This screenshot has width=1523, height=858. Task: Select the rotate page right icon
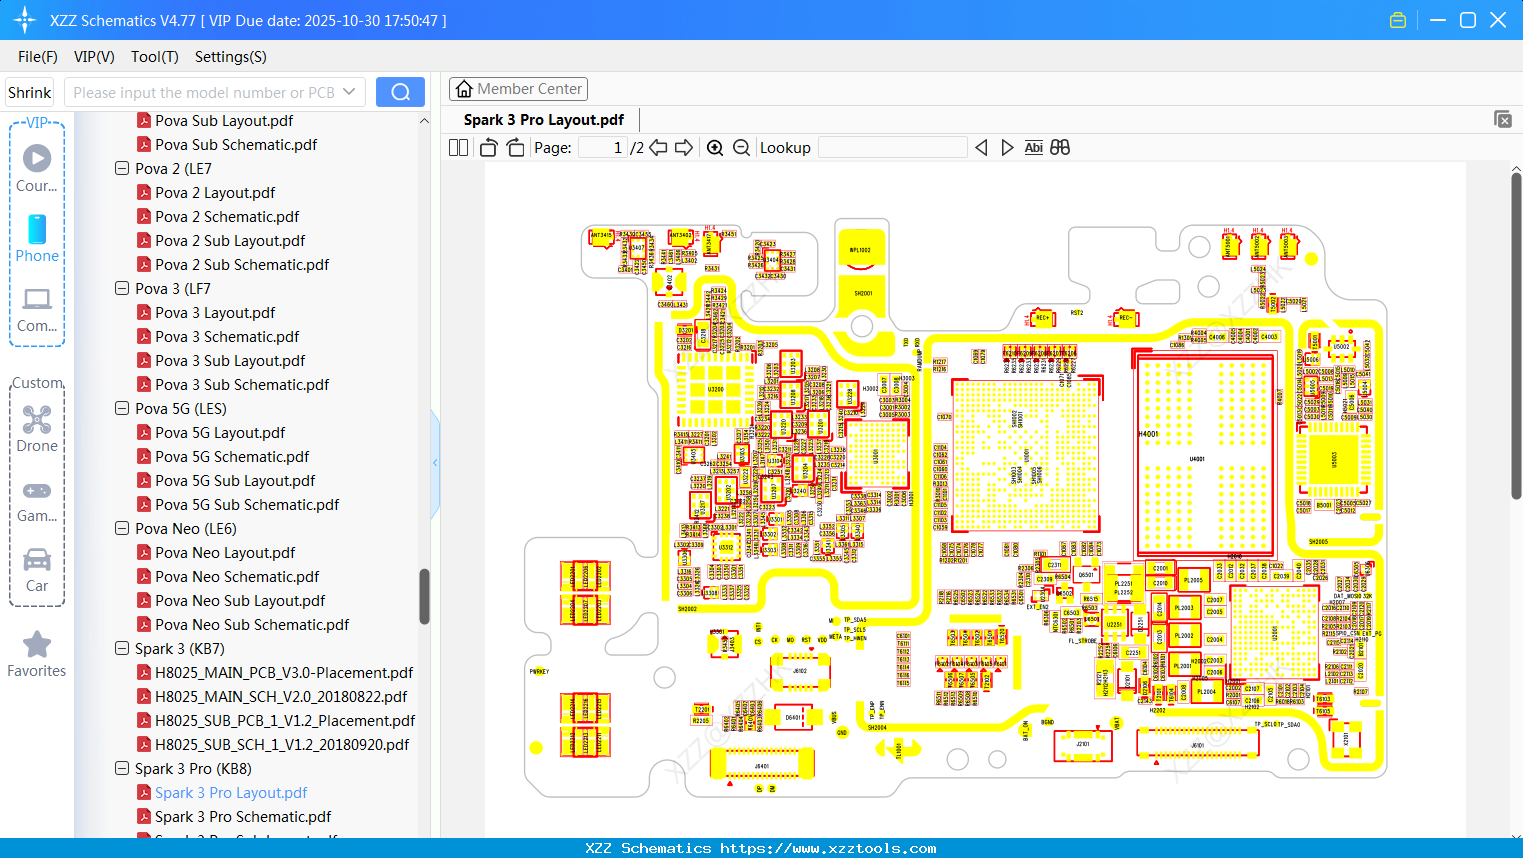tap(515, 147)
